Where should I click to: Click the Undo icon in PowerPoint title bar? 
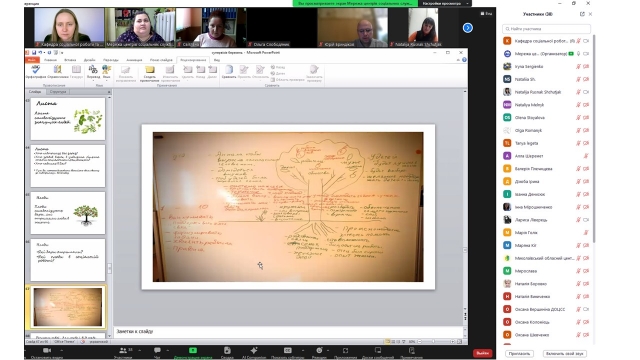click(x=40, y=53)
